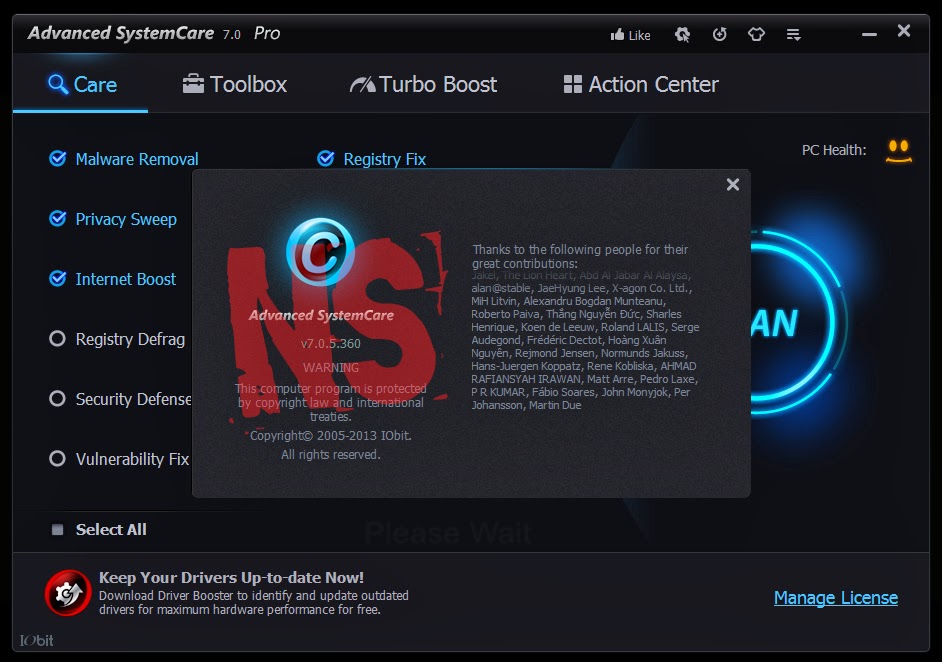The height and width of the screenshot is (662, 942).
Task: Open the skin shirt icon
Action: [756, 35]
